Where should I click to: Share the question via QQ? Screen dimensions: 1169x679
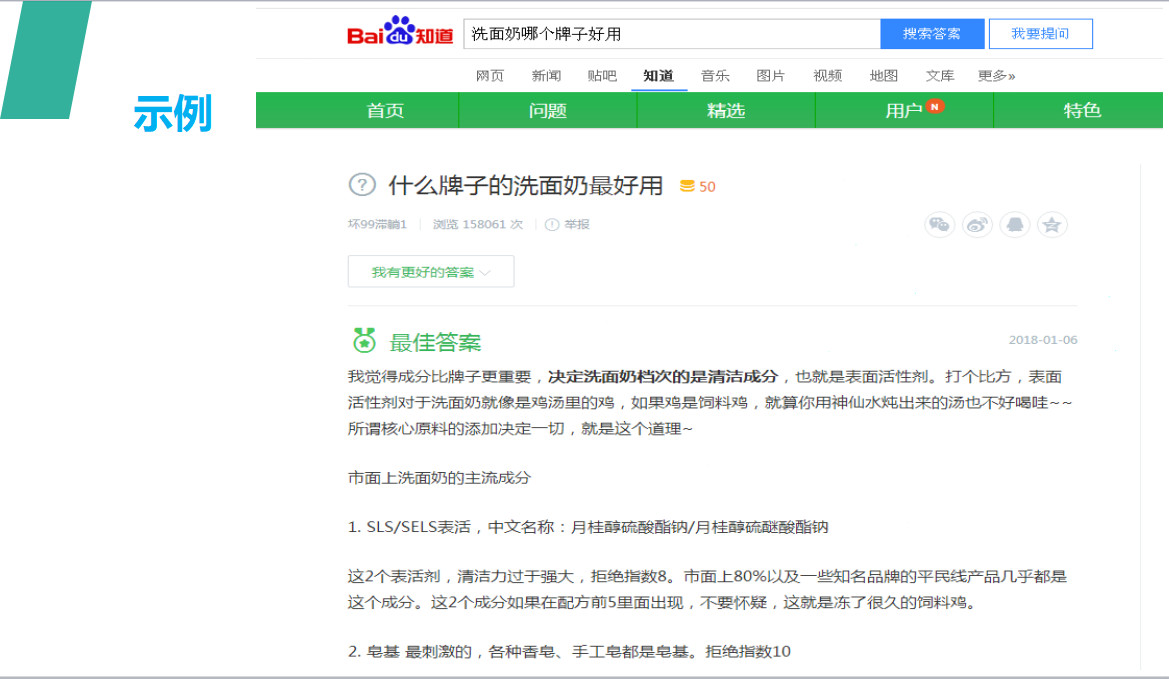(1015, 225)
